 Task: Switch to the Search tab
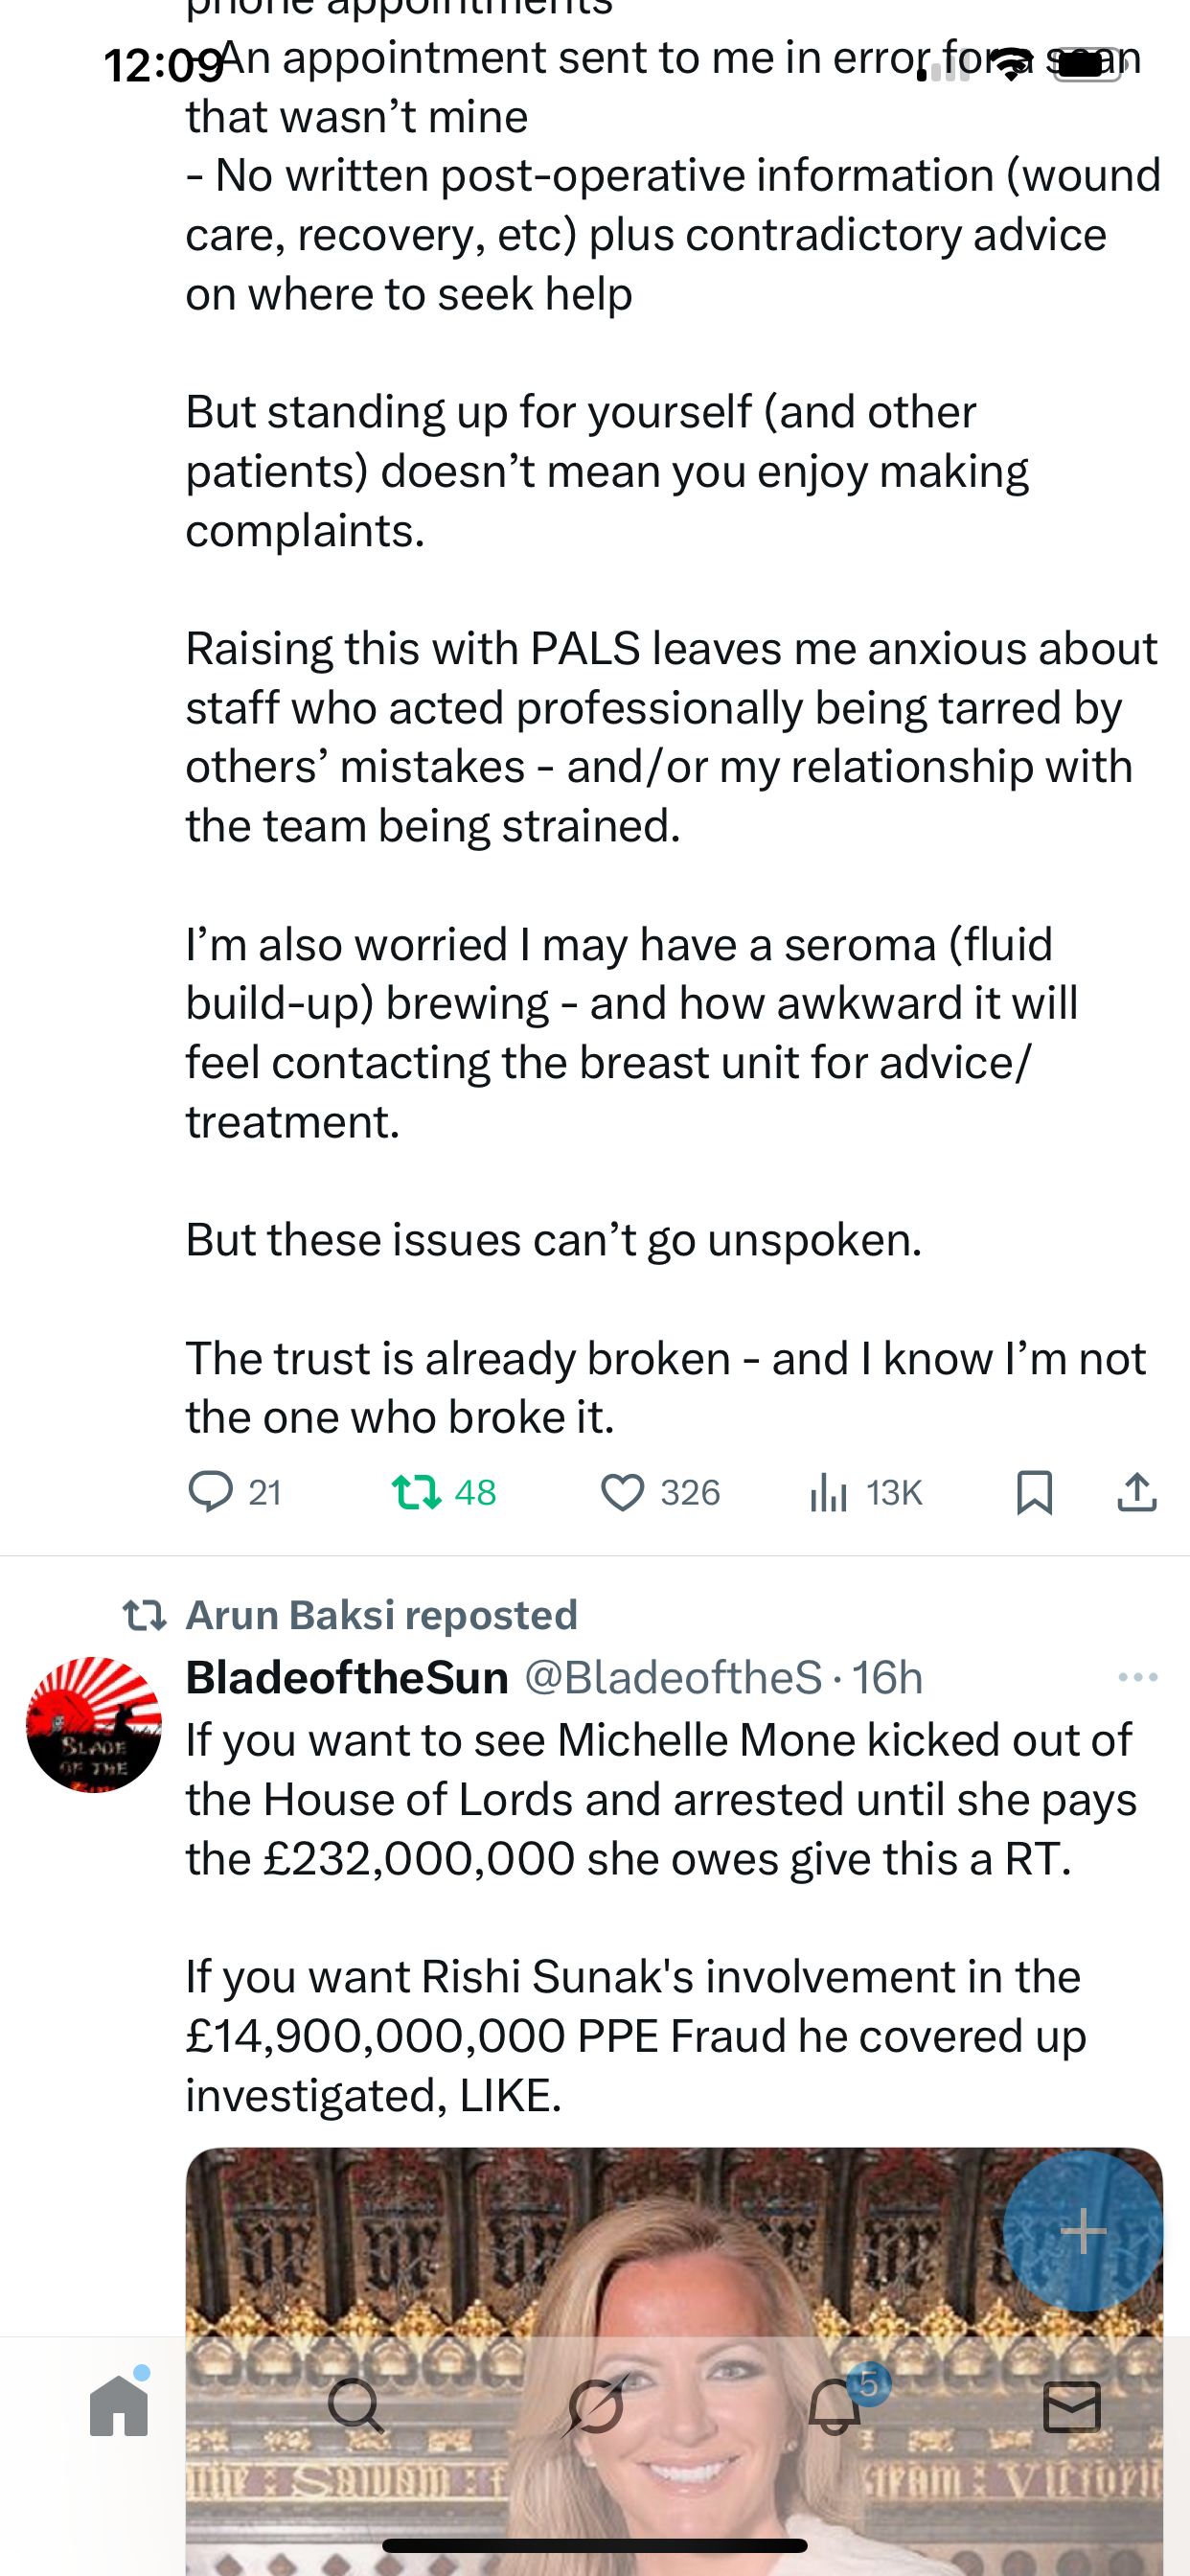(x=356, y=2407)
